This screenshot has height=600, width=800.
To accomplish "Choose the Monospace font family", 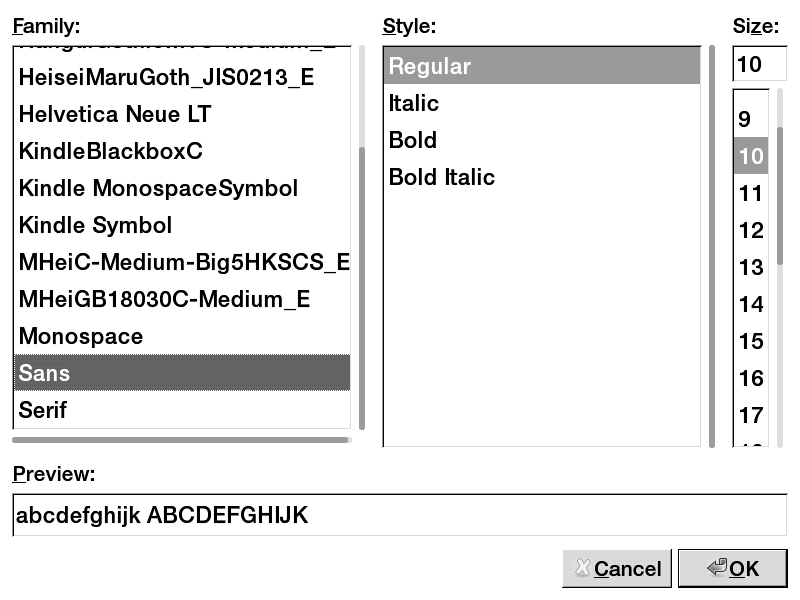I will (81, 336).
